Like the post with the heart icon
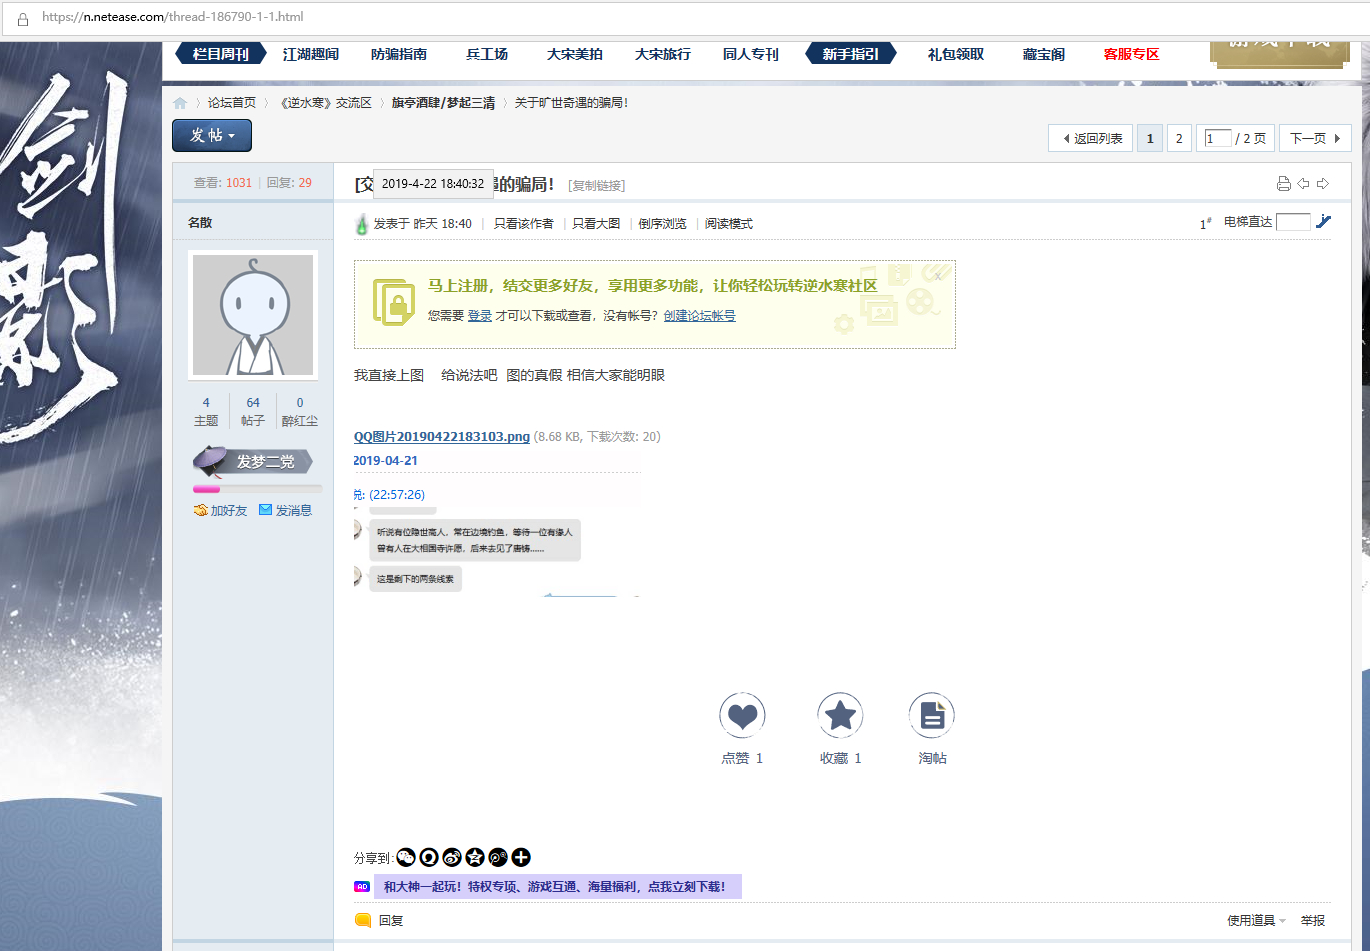The height and width of the screenshot is (951, 1370). click(742, 715)
